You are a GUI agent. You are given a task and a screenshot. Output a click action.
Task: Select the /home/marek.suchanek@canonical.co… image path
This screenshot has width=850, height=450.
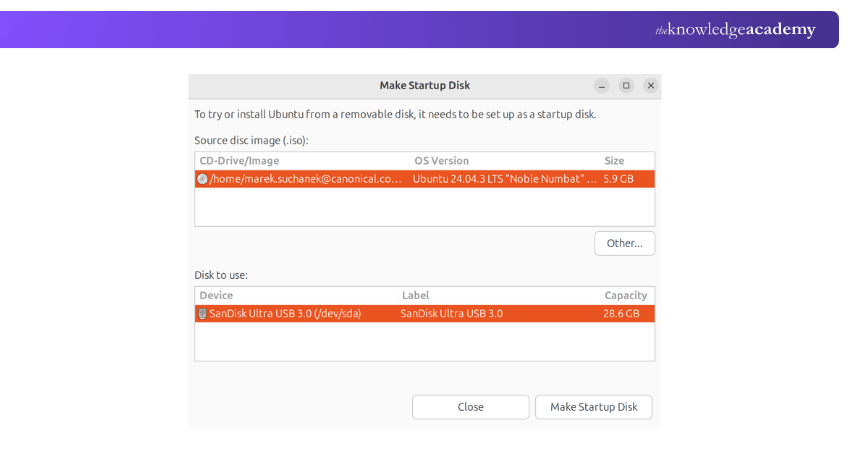coord(306,179)
